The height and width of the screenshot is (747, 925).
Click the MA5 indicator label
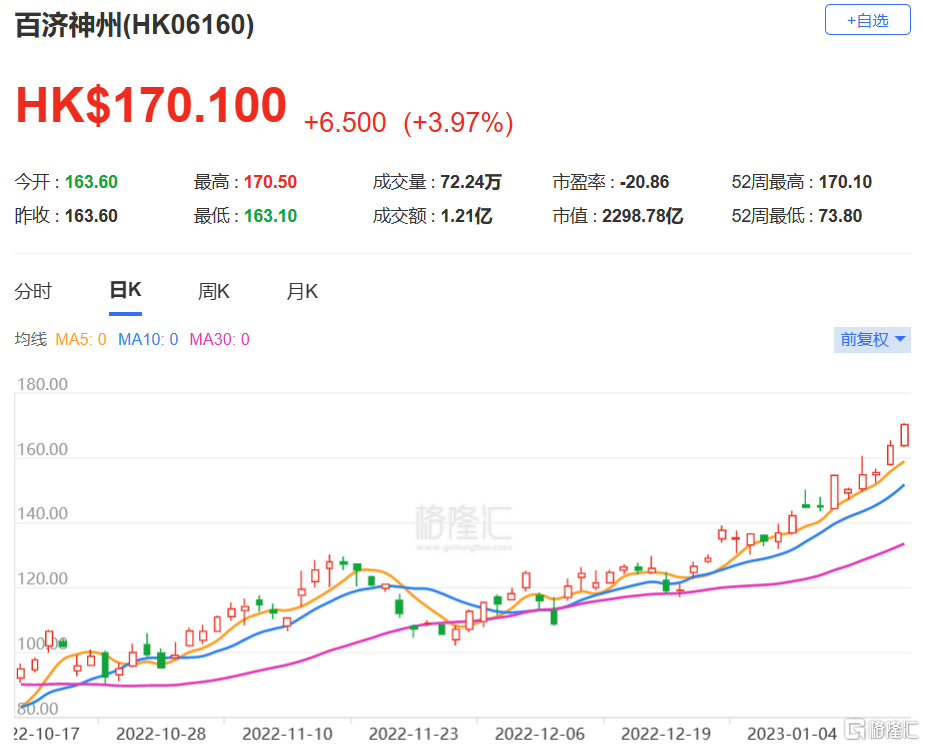(80, 340)
